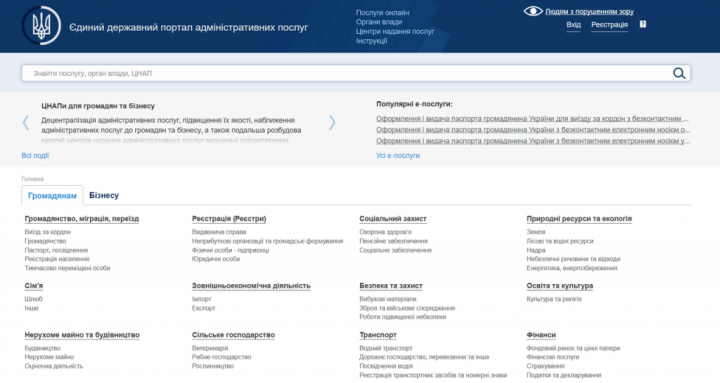
Task: Click Юридичні особи subcategory
Action: 216,259
